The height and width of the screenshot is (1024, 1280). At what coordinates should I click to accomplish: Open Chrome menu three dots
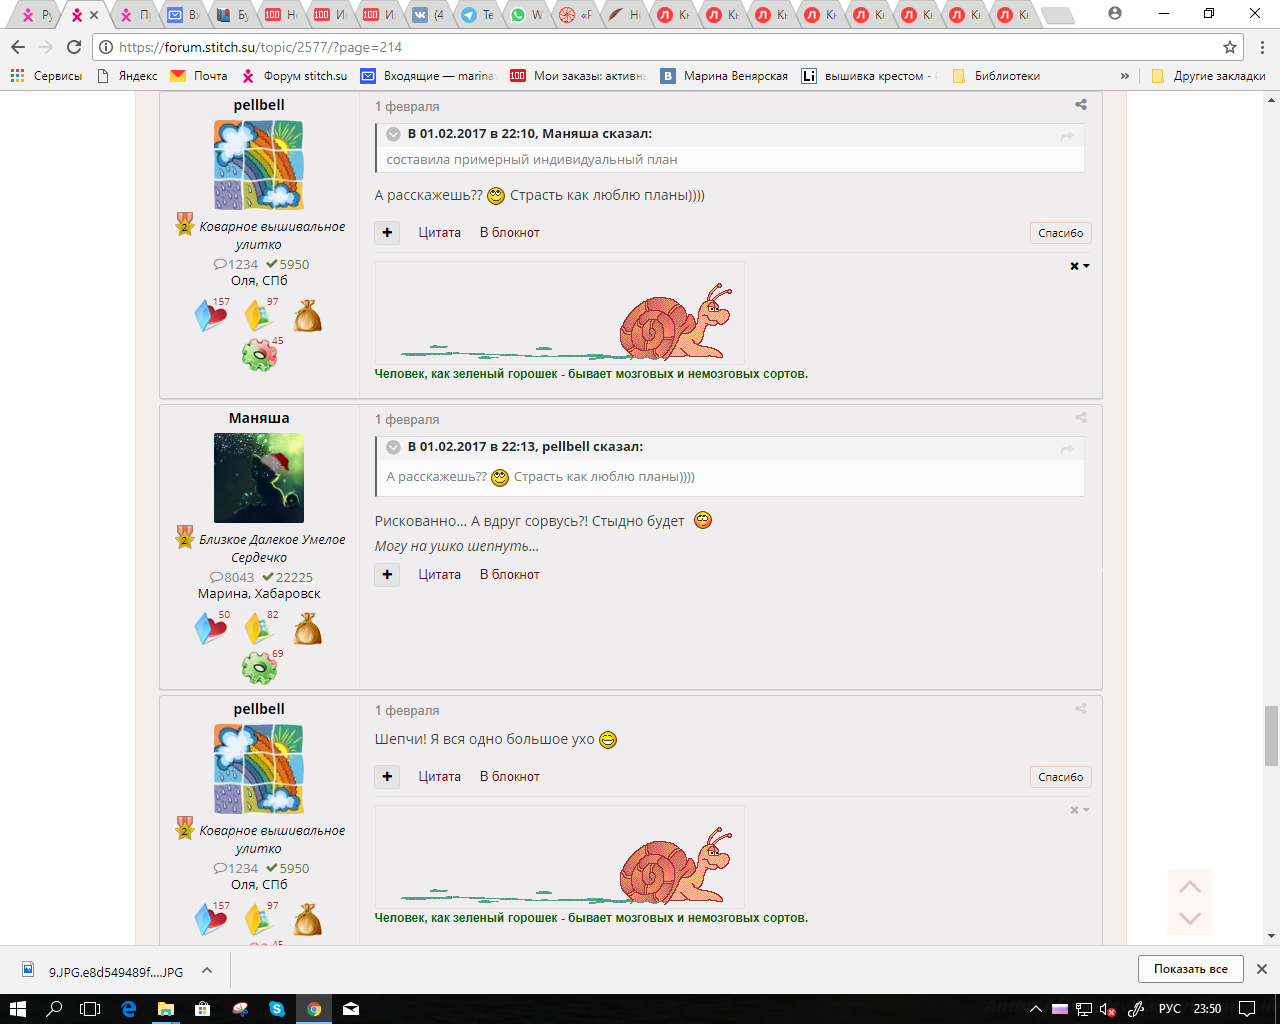tap(1262, 47)
